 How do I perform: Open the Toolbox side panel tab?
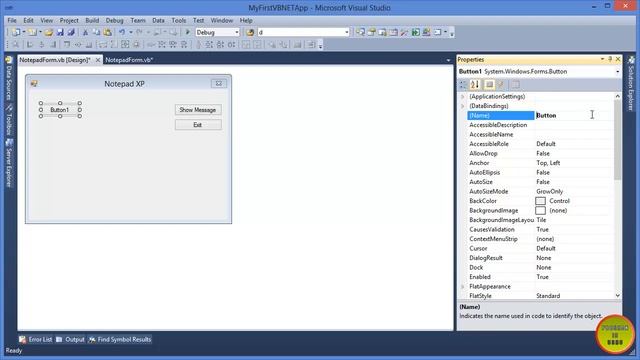click(9, 121)
